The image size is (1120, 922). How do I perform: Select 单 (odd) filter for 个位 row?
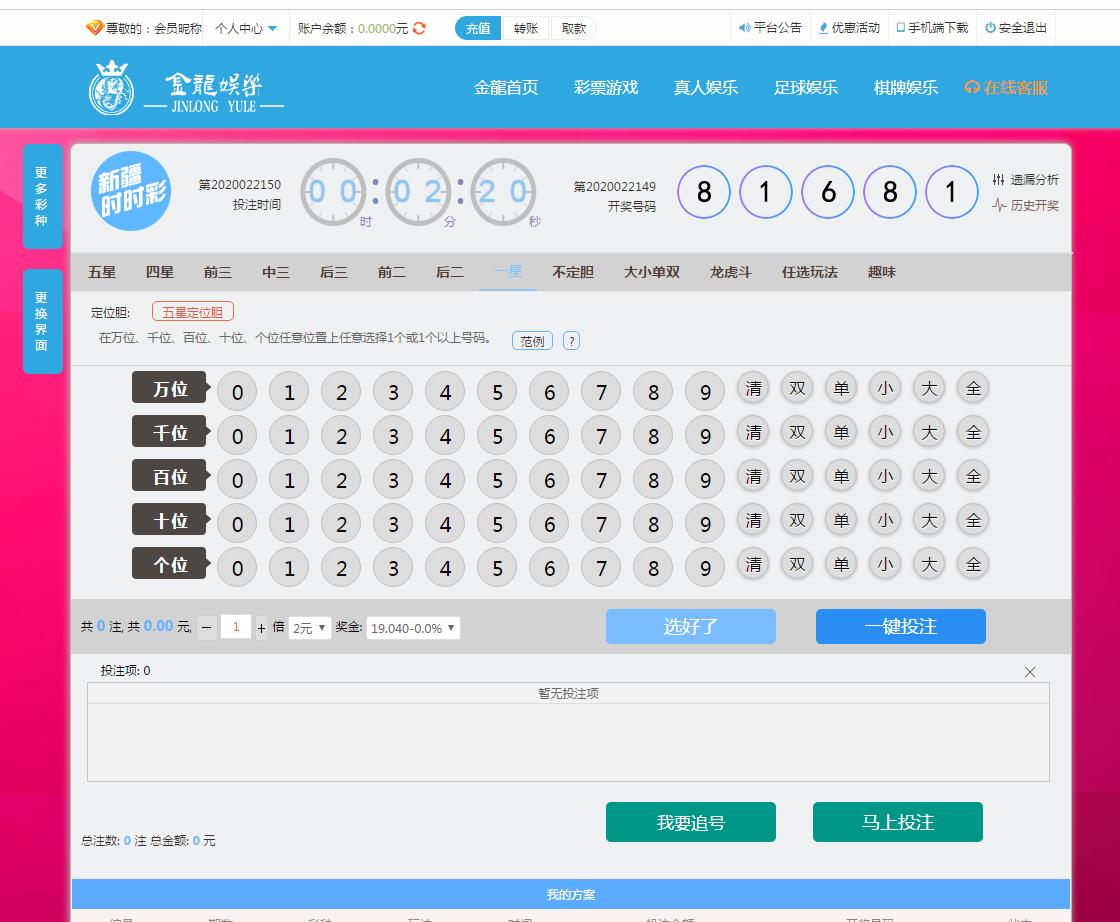coord(841,564)
